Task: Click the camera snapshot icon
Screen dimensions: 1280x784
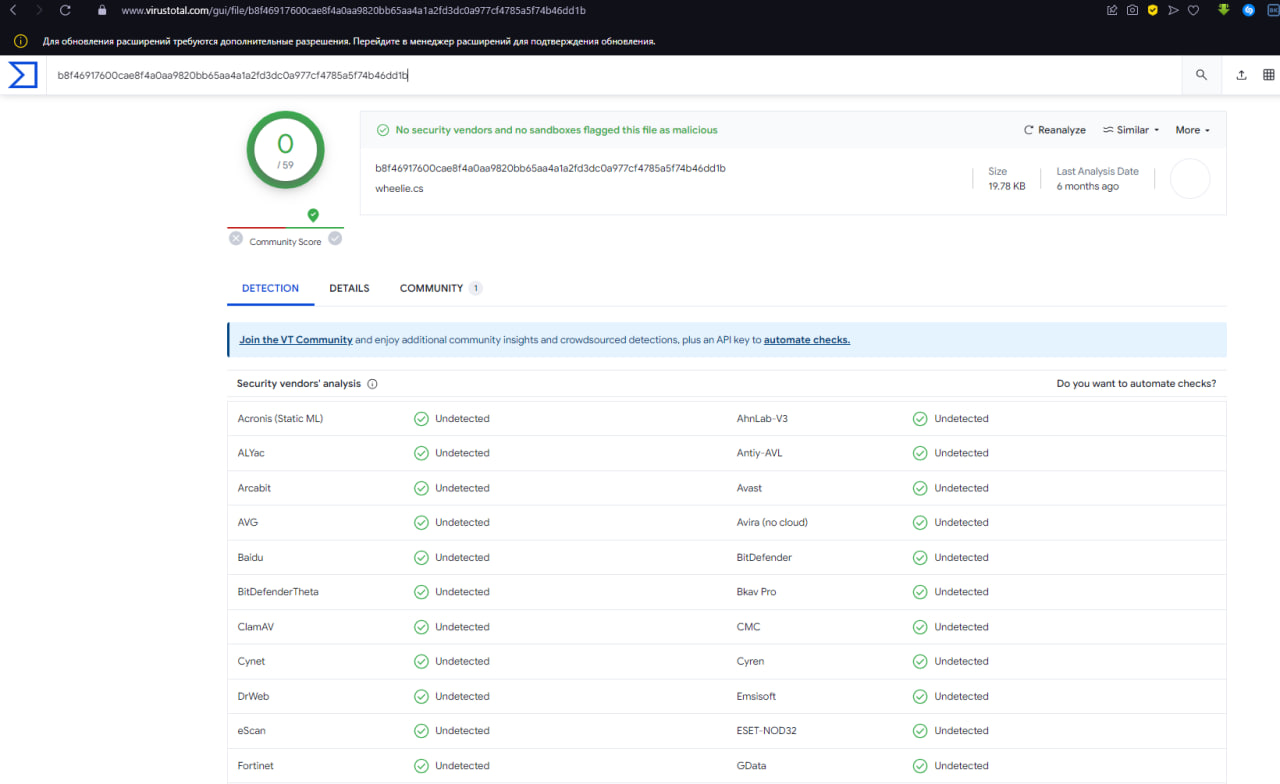Action: [x=1132, y=10]
